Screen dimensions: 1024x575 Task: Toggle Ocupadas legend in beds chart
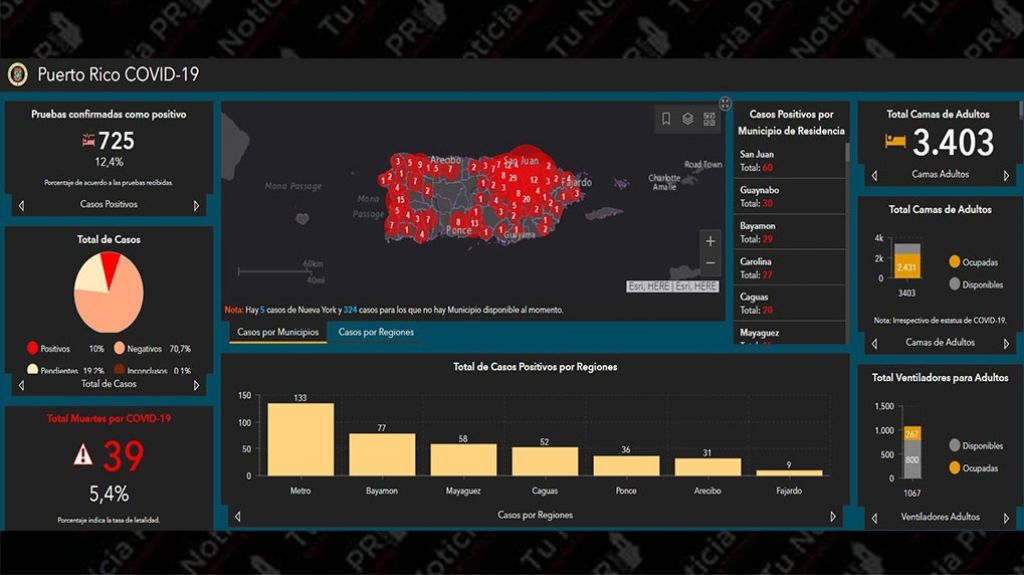[955, 262]
